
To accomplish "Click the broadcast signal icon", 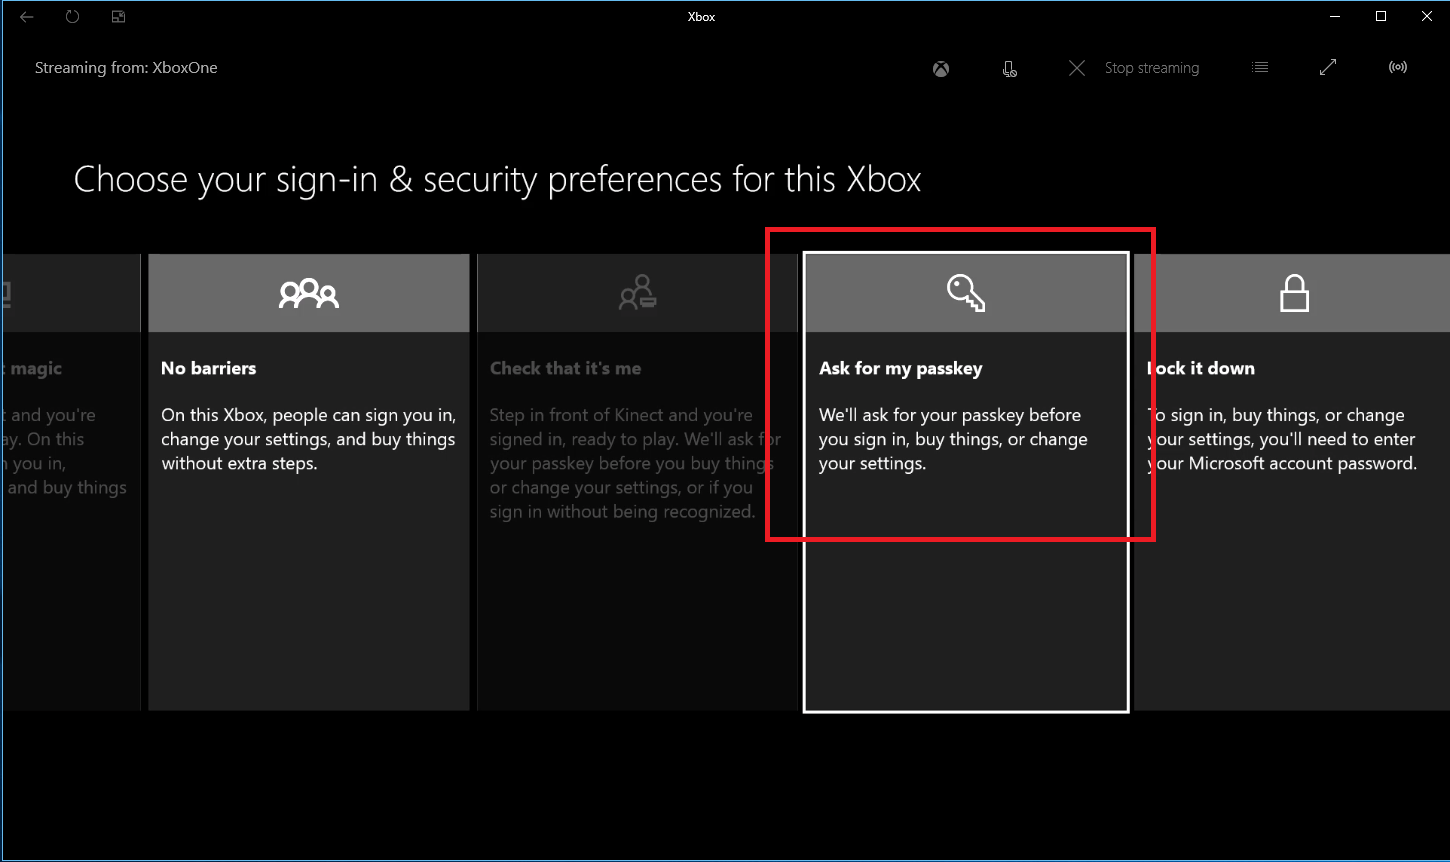I will (x=1398, y=68).
